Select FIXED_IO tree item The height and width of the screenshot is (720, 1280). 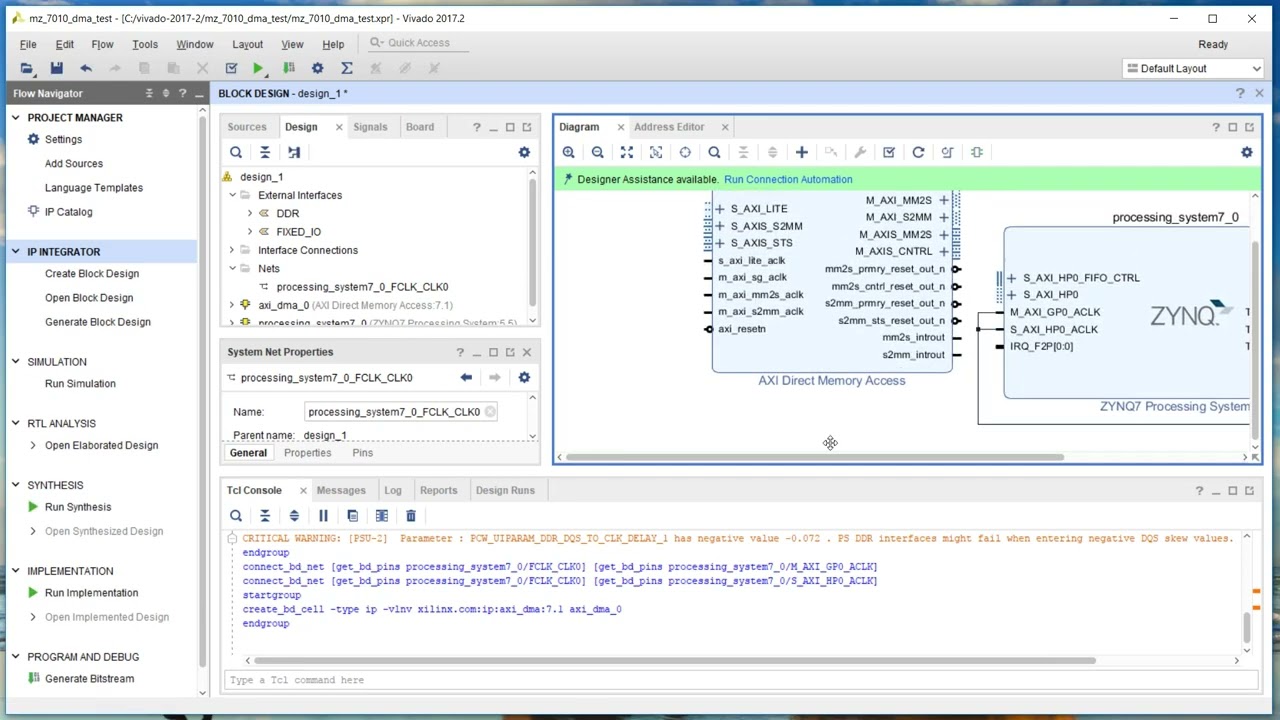(298, 232)
